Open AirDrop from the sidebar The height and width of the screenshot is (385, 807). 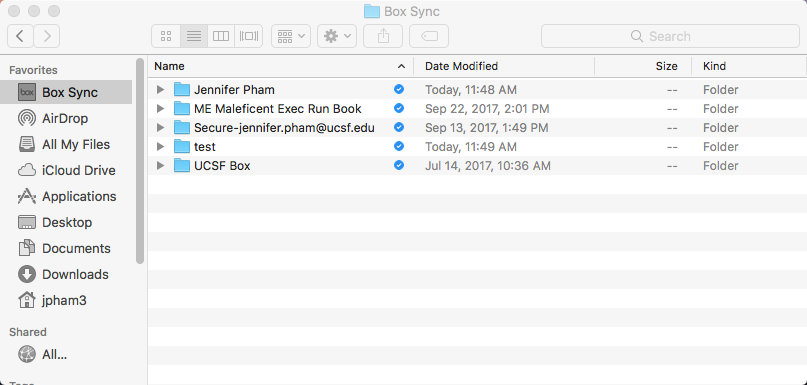point(66,118)
